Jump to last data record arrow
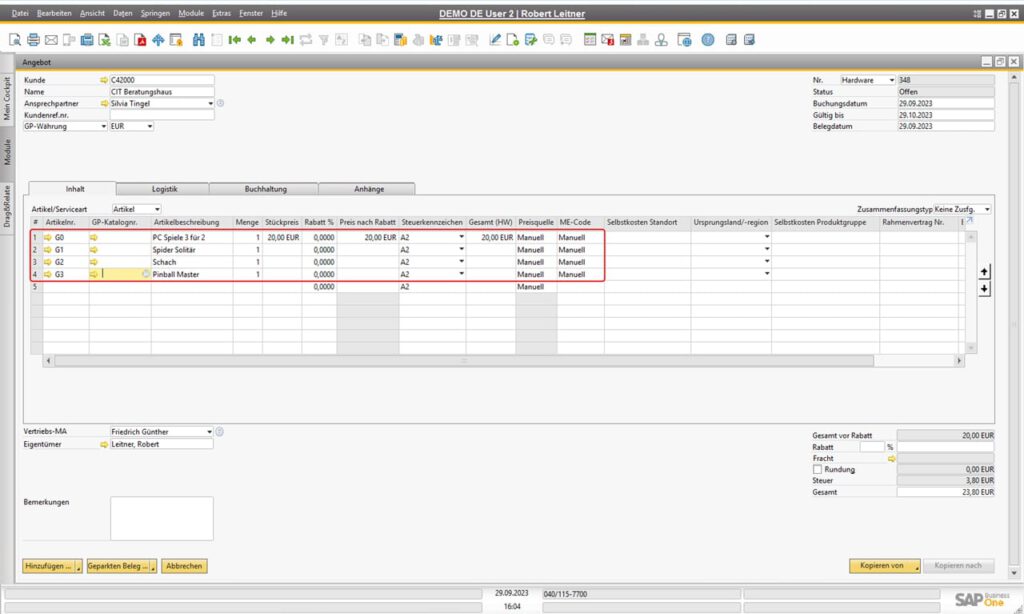This screenshot has height=614, width=1024. click(x=287, y=40)
